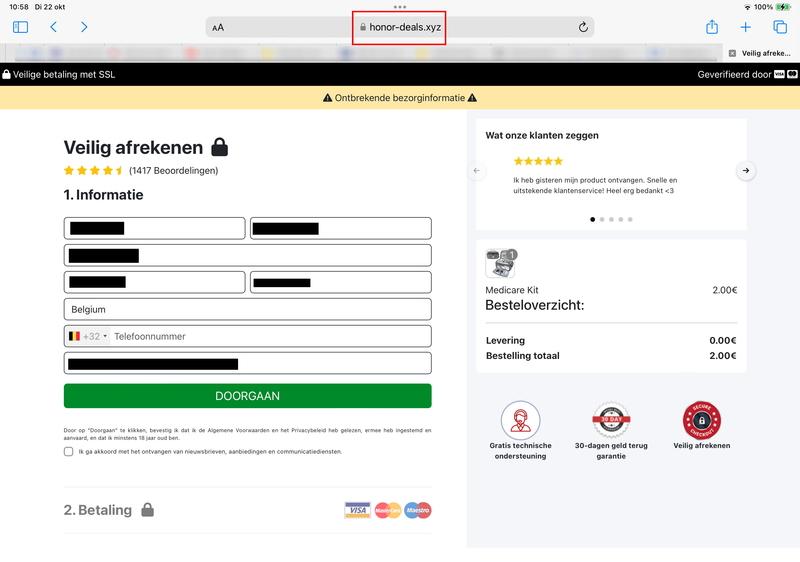Open the AA reader text size menu

tap(218, 28)
